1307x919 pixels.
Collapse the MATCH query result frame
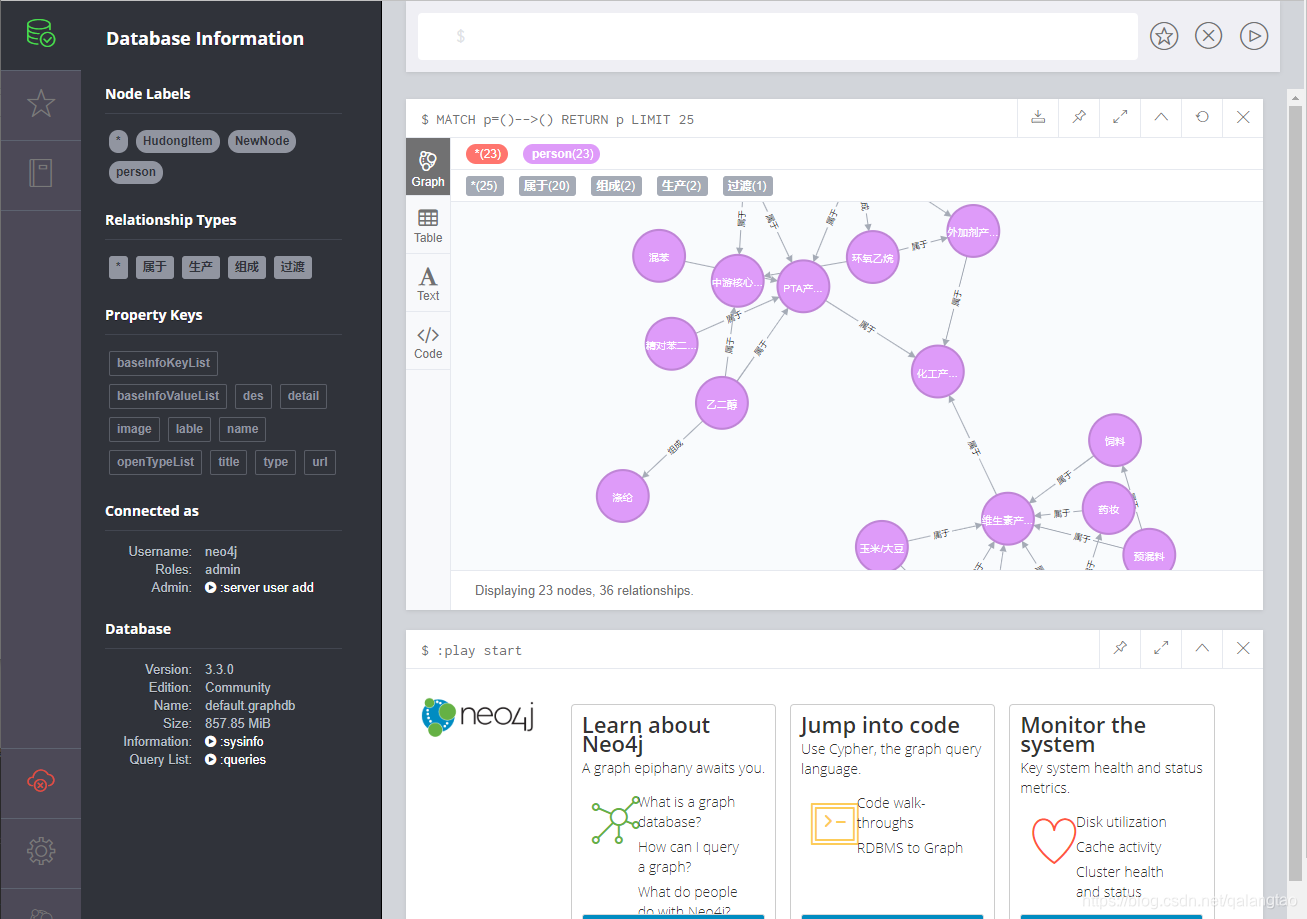pos(1161,118)
